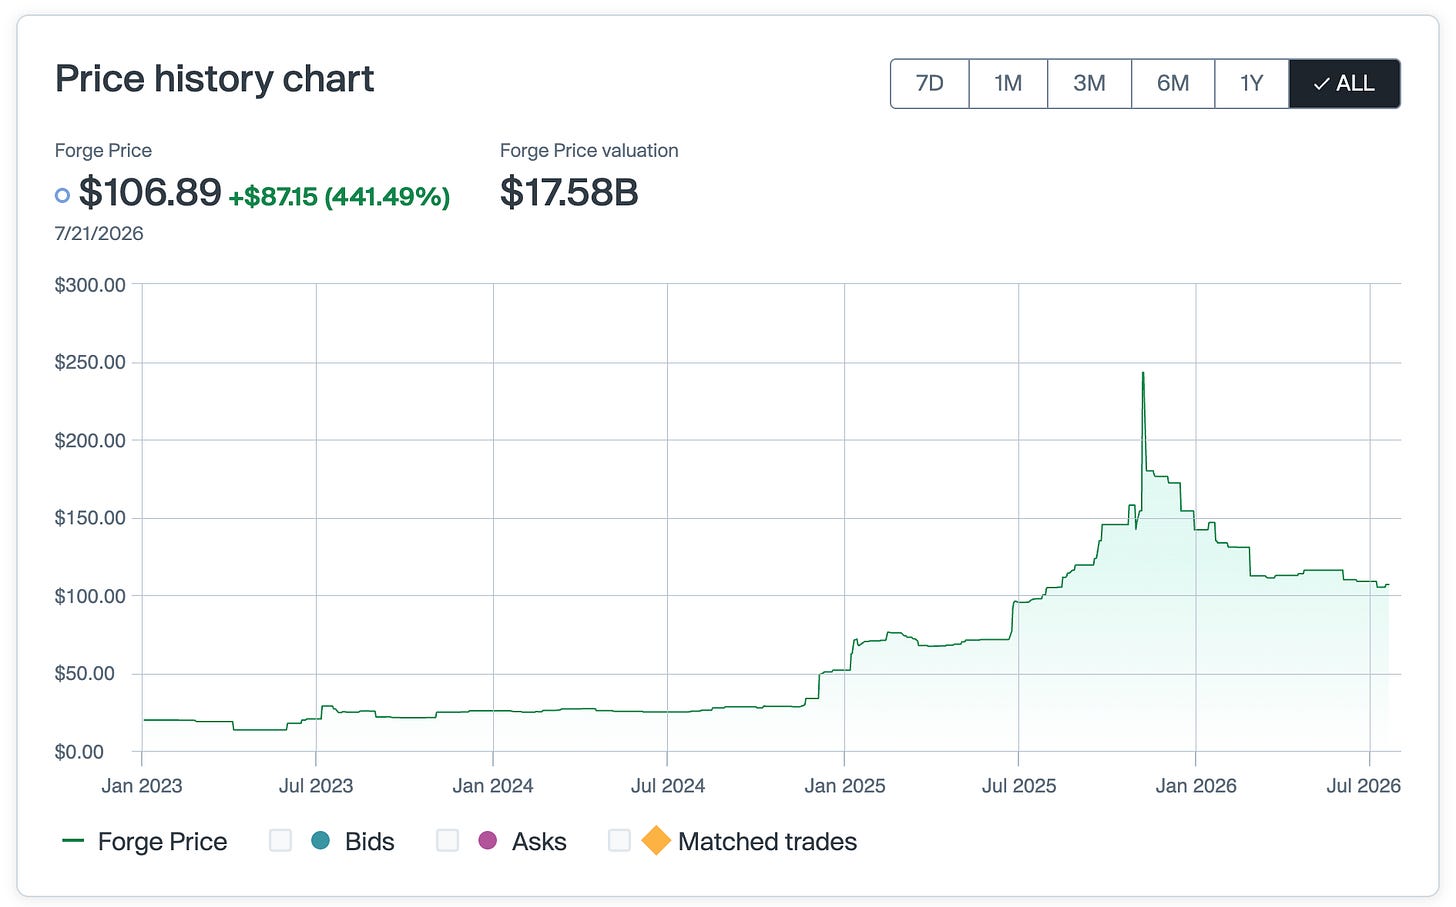Tick the Asks checkbox

[x=448, y=841]
